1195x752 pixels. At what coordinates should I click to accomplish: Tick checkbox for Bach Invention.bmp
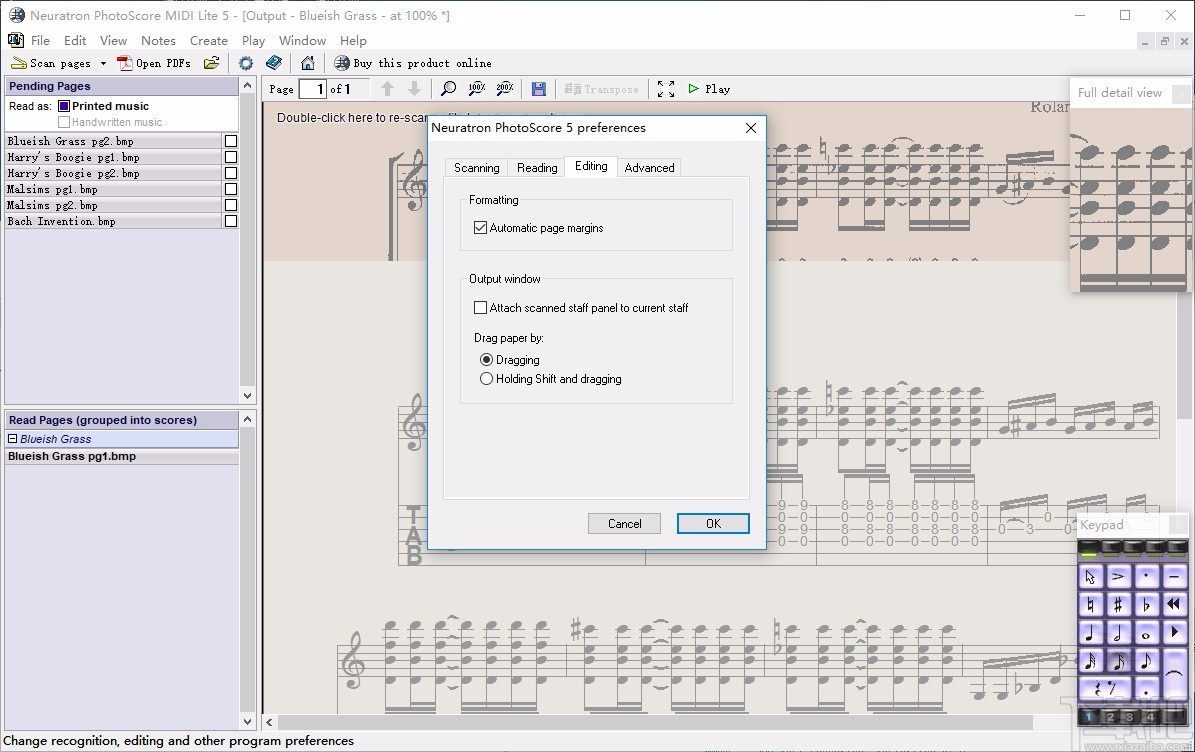[x=231, y=221]
